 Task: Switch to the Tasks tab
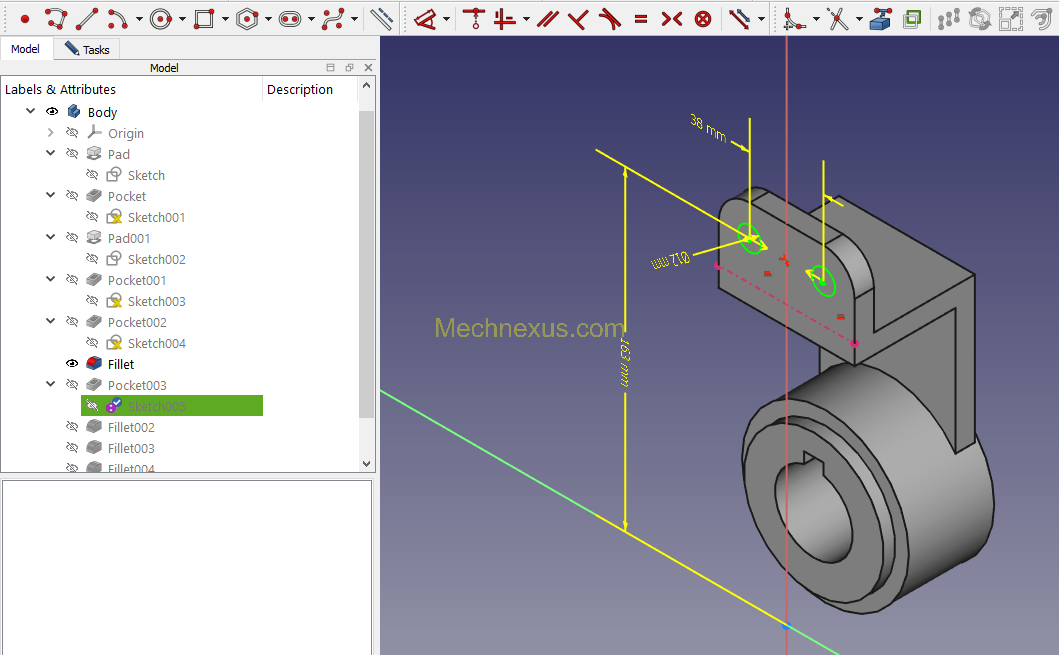88,49
